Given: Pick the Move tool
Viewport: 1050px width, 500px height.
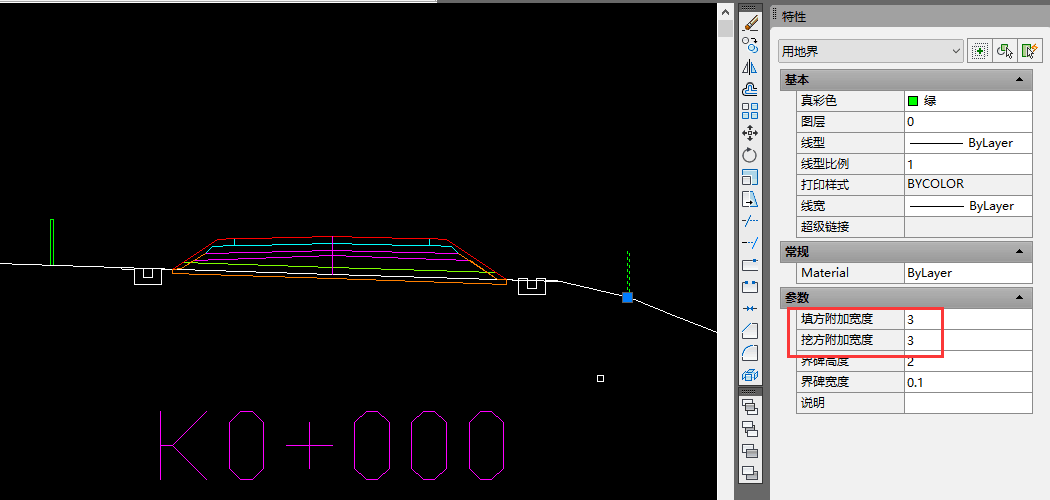Looking at the screenshot, I should [x=750, y=133].
